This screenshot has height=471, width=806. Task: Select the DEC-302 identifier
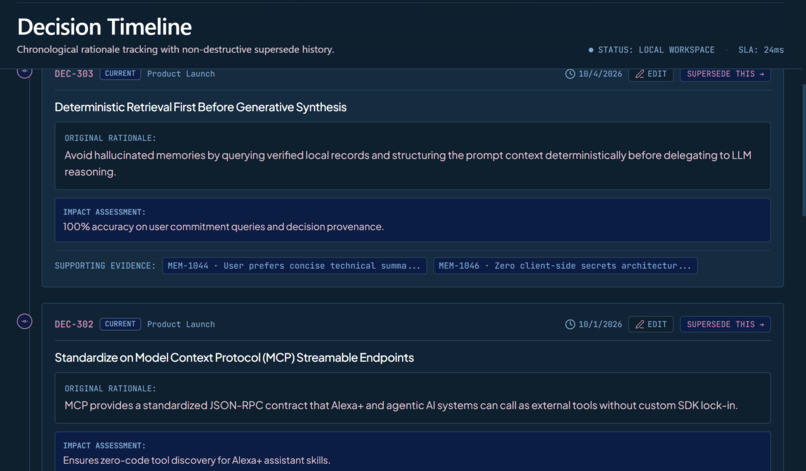pos(74,324)
